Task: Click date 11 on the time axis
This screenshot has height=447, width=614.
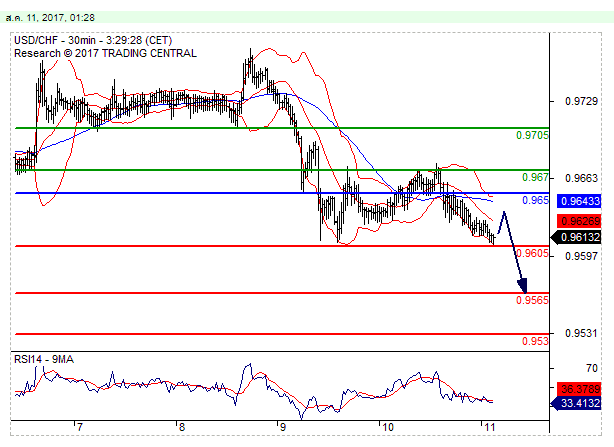Action: click(489, 427)
